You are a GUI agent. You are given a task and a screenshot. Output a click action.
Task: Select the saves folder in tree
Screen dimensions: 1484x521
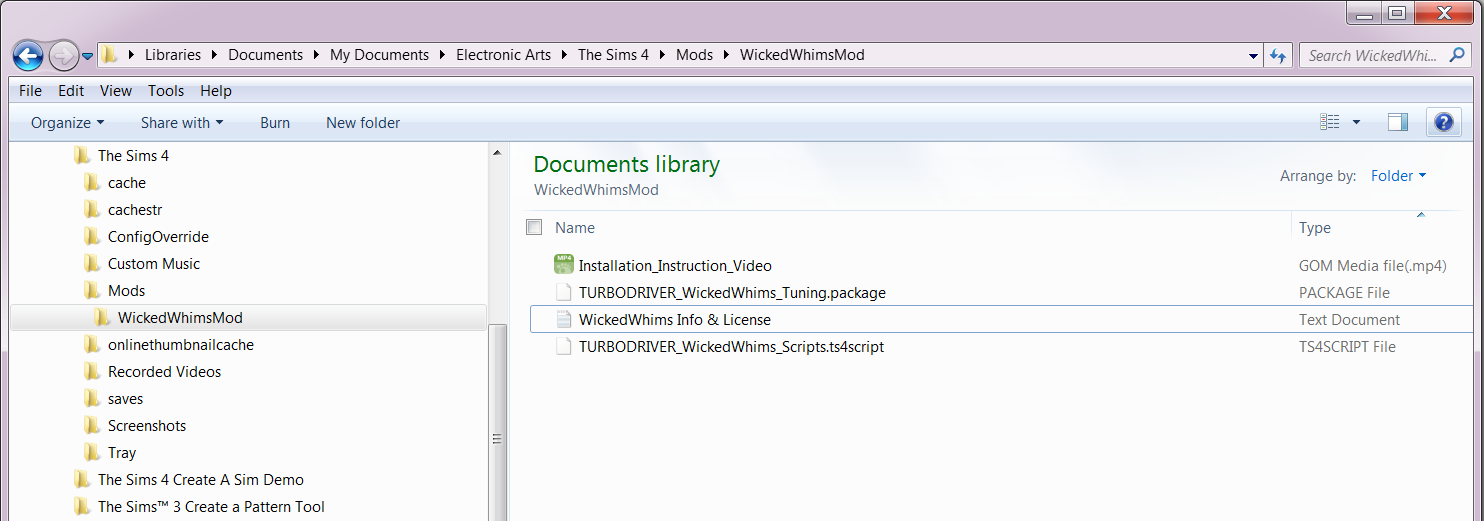[x=126, y=399]
